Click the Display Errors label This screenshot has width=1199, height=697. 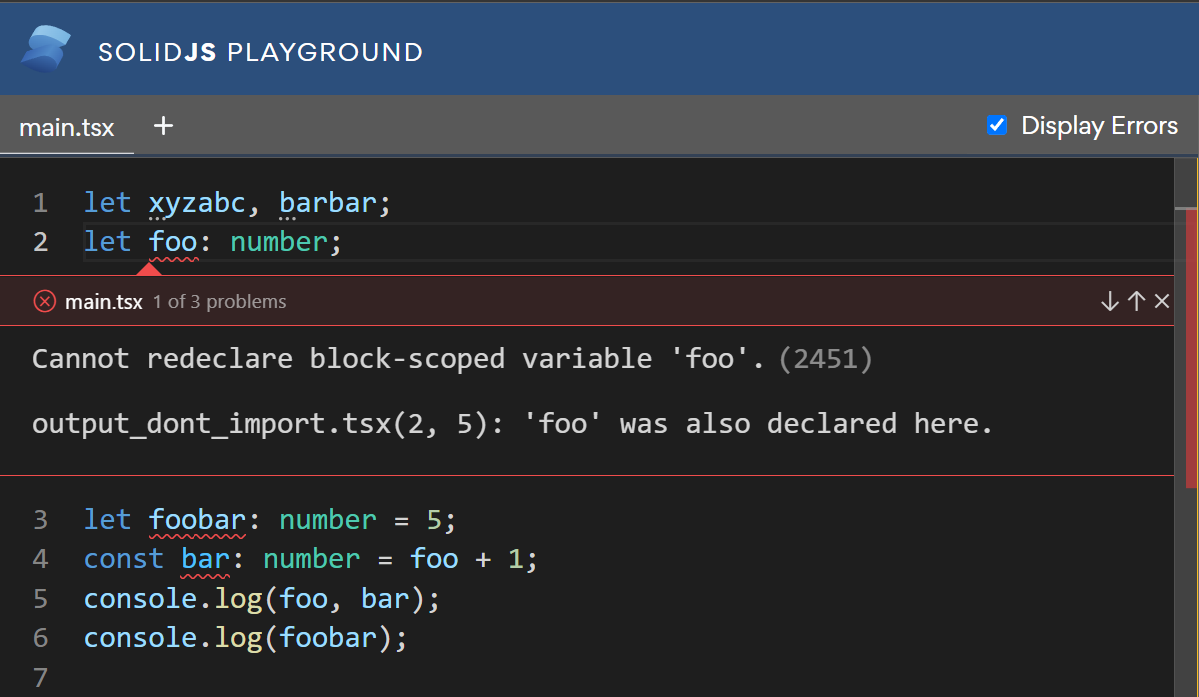[1099, 126]
